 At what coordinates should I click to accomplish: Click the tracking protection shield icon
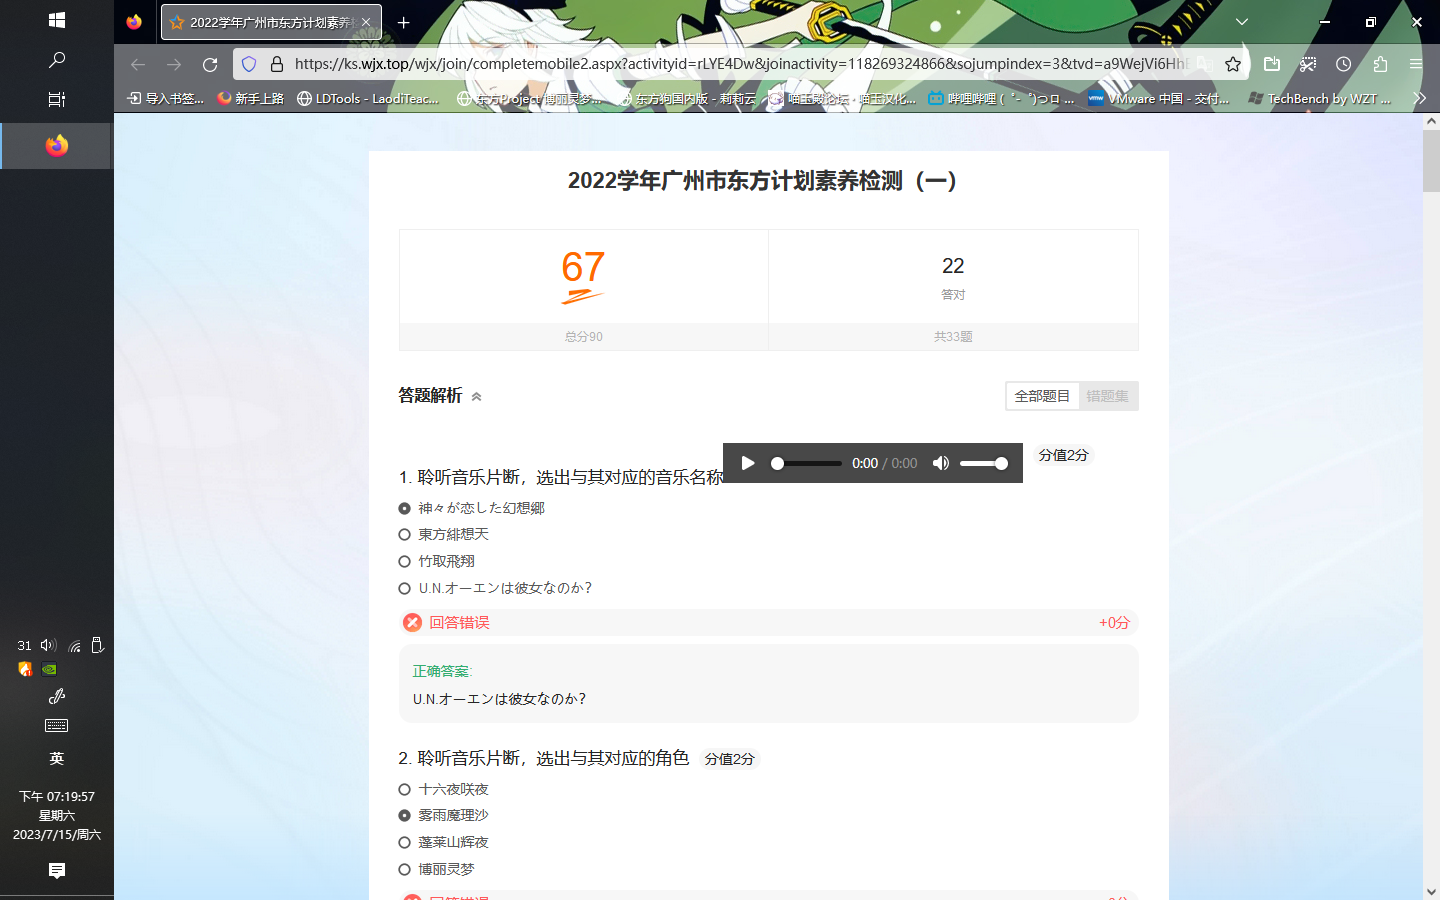click(247, 63)
